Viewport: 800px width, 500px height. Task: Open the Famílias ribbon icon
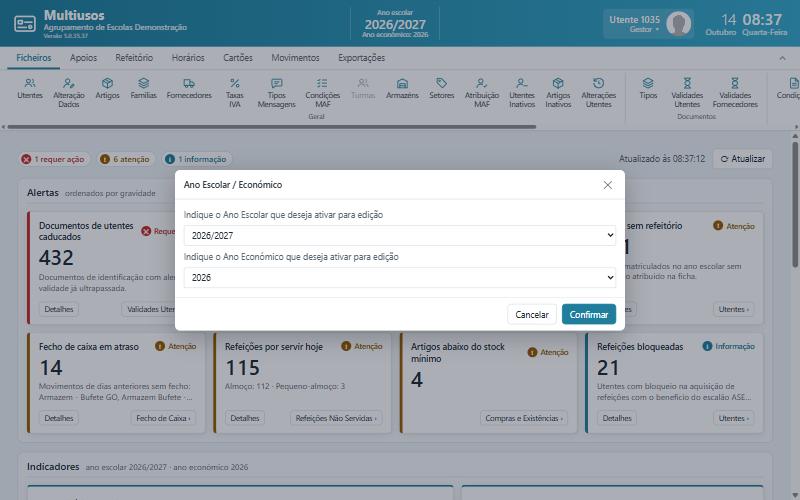coord(143,88)
